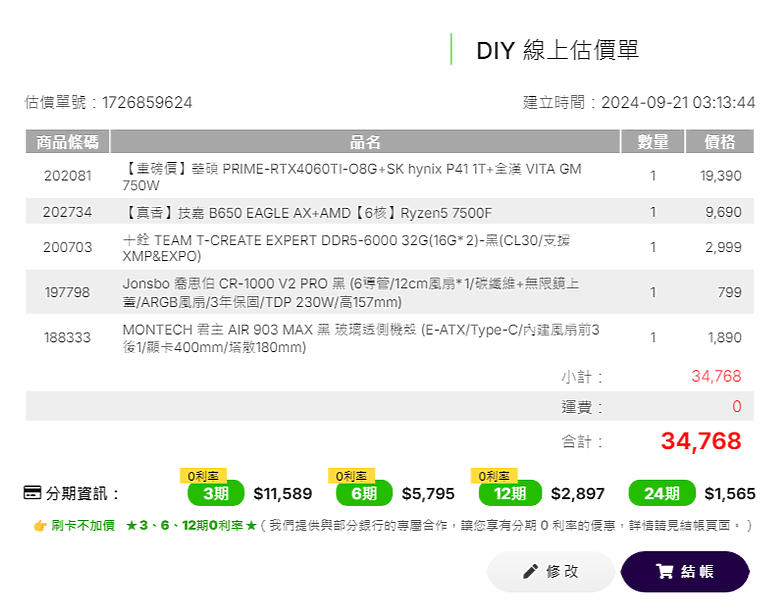Screen dimensions: 780x616
Task: Click the pointing hand emoji before 刷卡不加價
Action: point(40,525)
